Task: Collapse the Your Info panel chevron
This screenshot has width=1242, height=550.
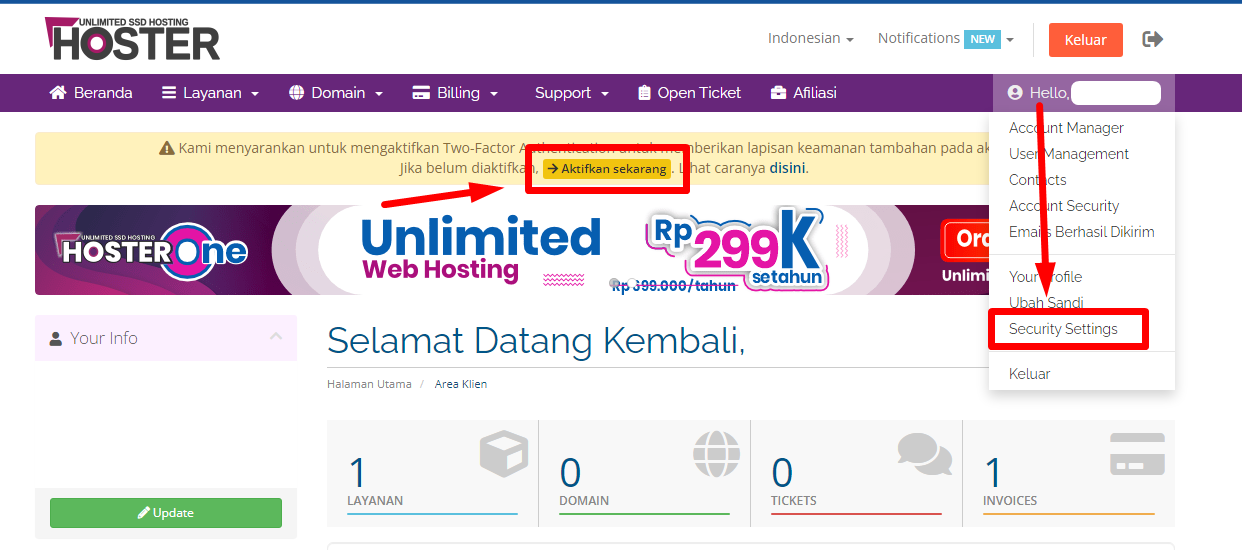Action: click(x=276, y=337)
